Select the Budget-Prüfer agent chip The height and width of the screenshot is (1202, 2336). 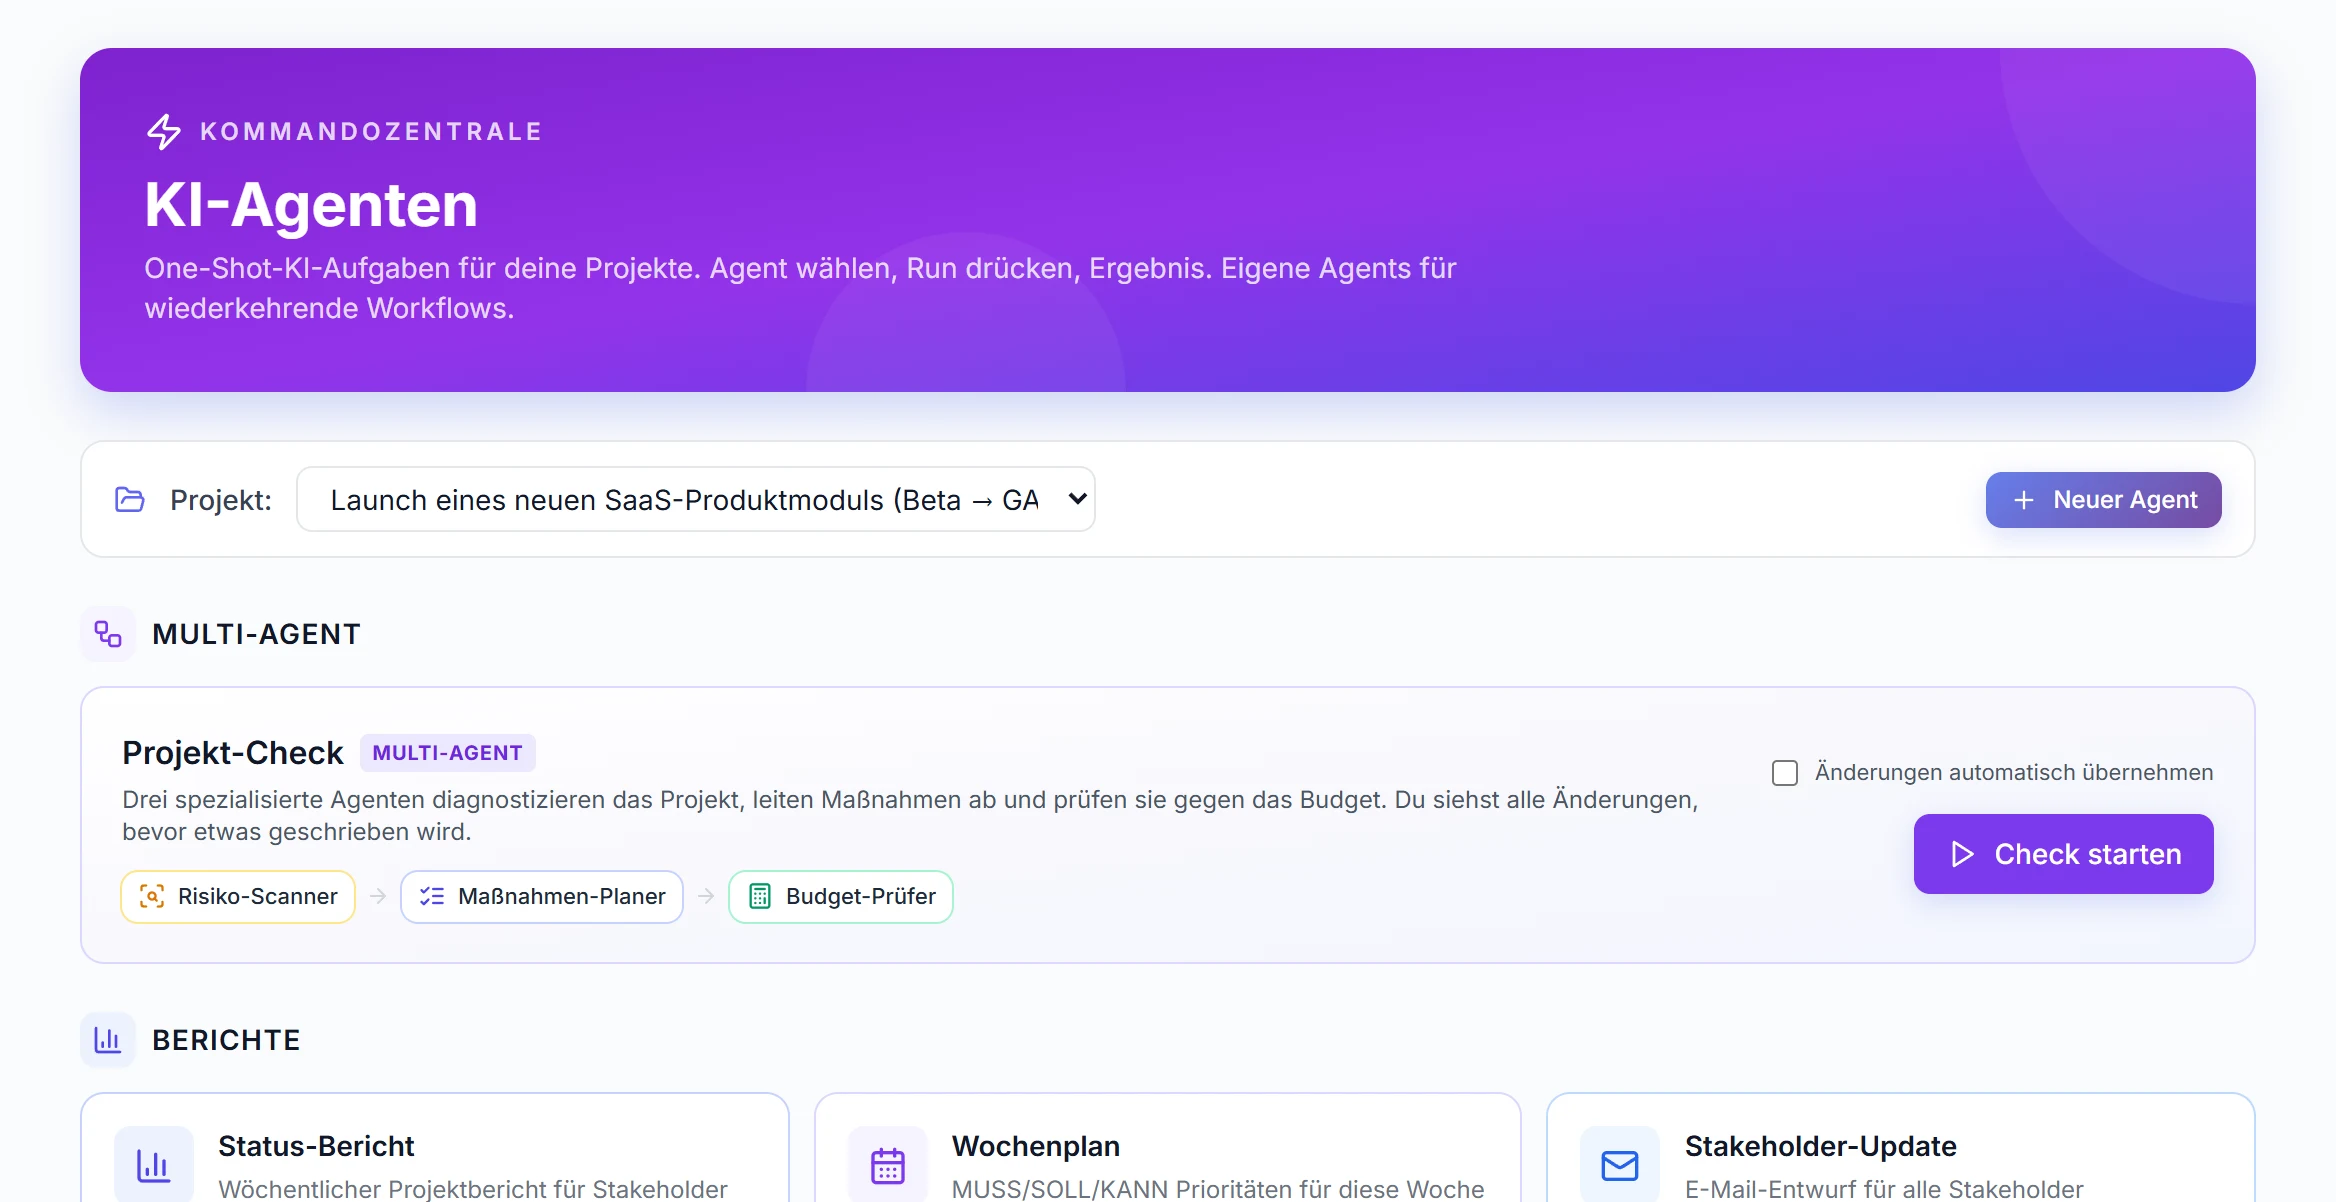coord(841,896)
